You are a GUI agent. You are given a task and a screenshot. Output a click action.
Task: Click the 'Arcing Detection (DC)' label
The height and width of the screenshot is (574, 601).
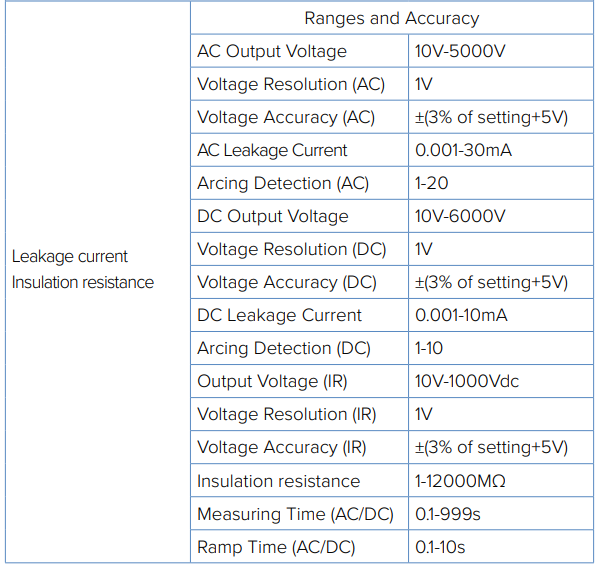284,348
